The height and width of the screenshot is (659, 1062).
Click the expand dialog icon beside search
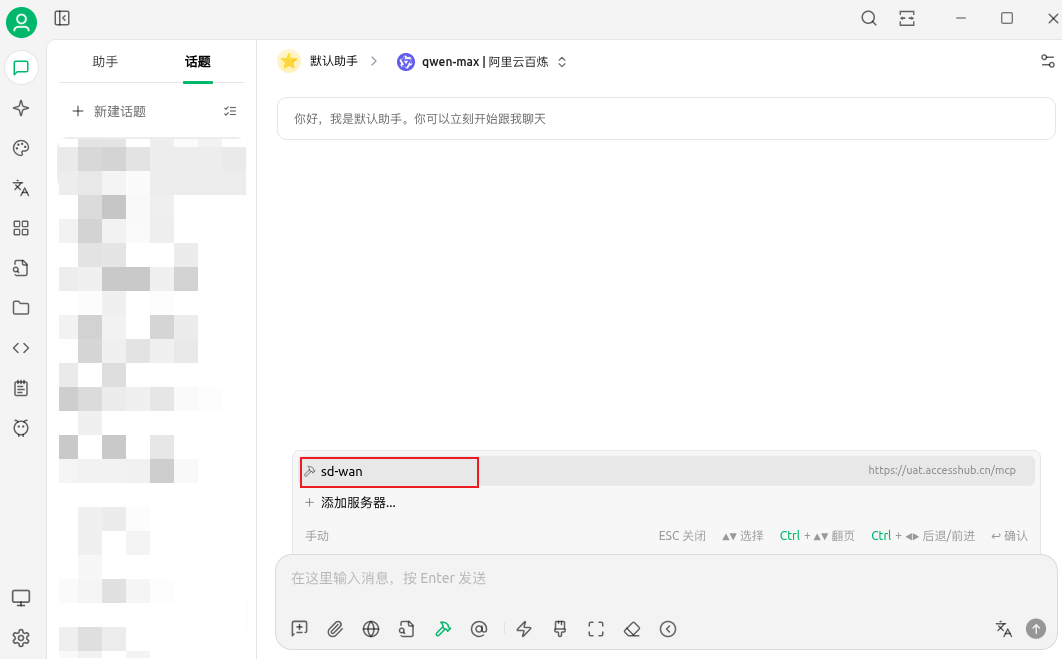[907, 18]
